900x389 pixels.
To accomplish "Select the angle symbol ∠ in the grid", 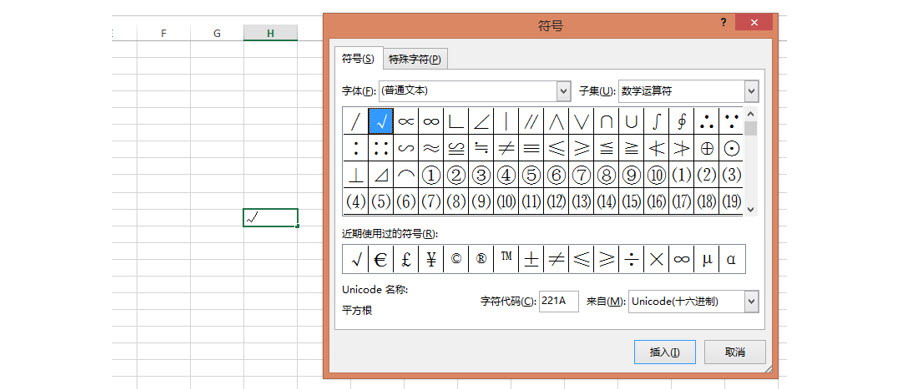I will pyautogui.click(x=481, y=121).
